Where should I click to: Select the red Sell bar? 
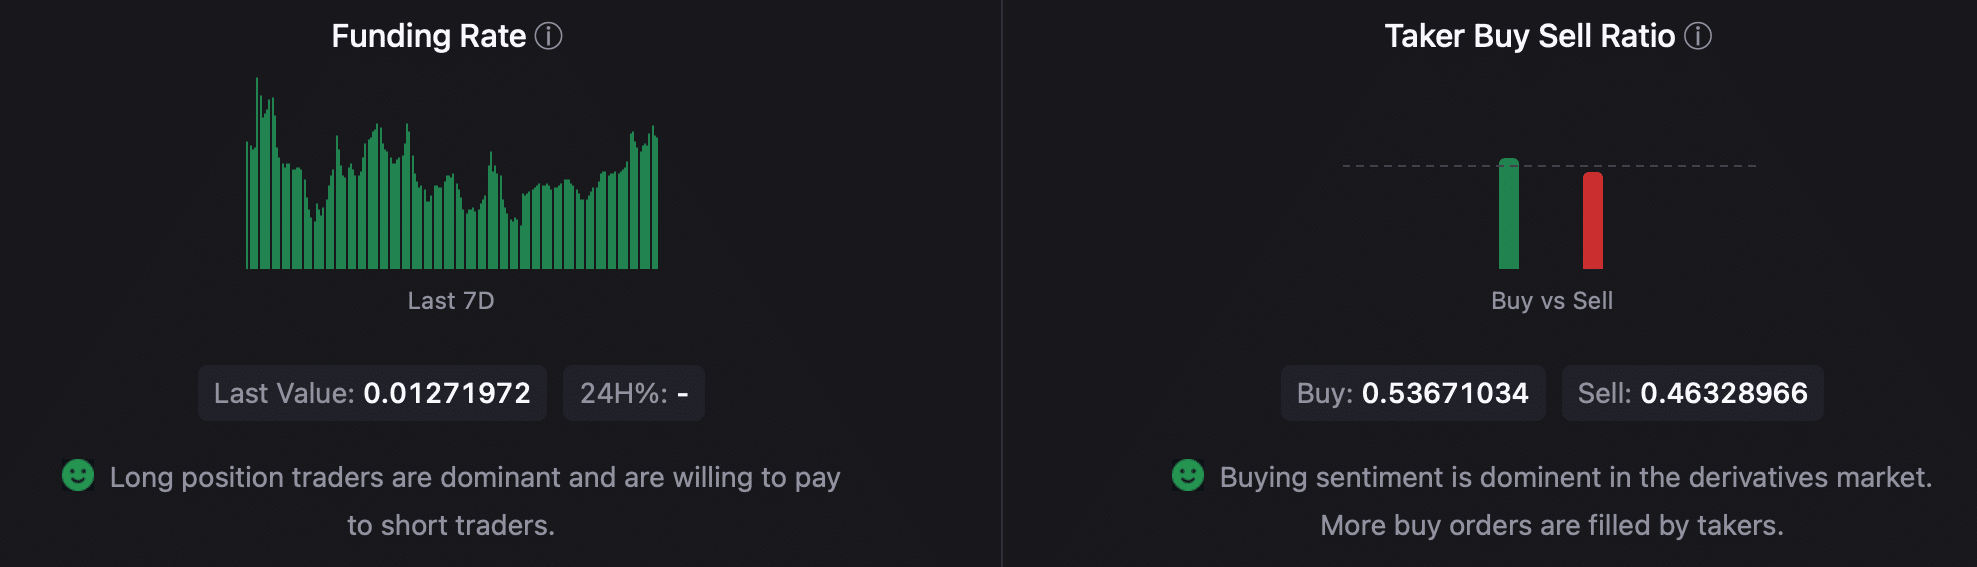click(x=1593, y=221)
